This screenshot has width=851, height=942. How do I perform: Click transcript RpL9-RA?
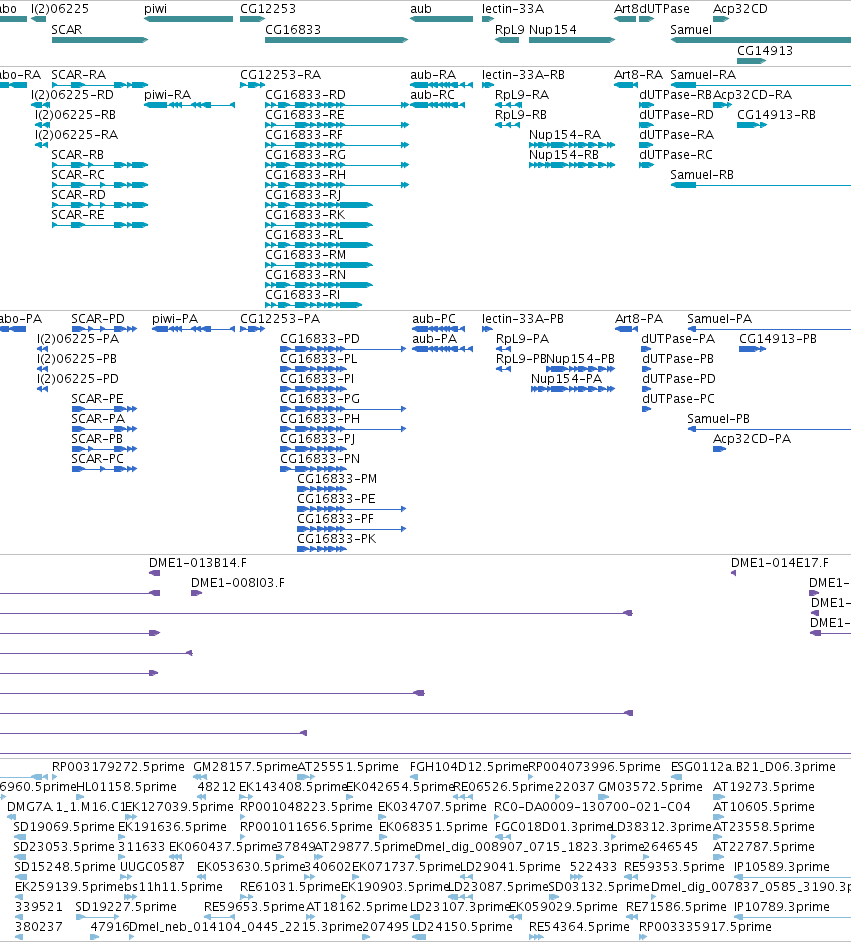click(x=508, y=105)
